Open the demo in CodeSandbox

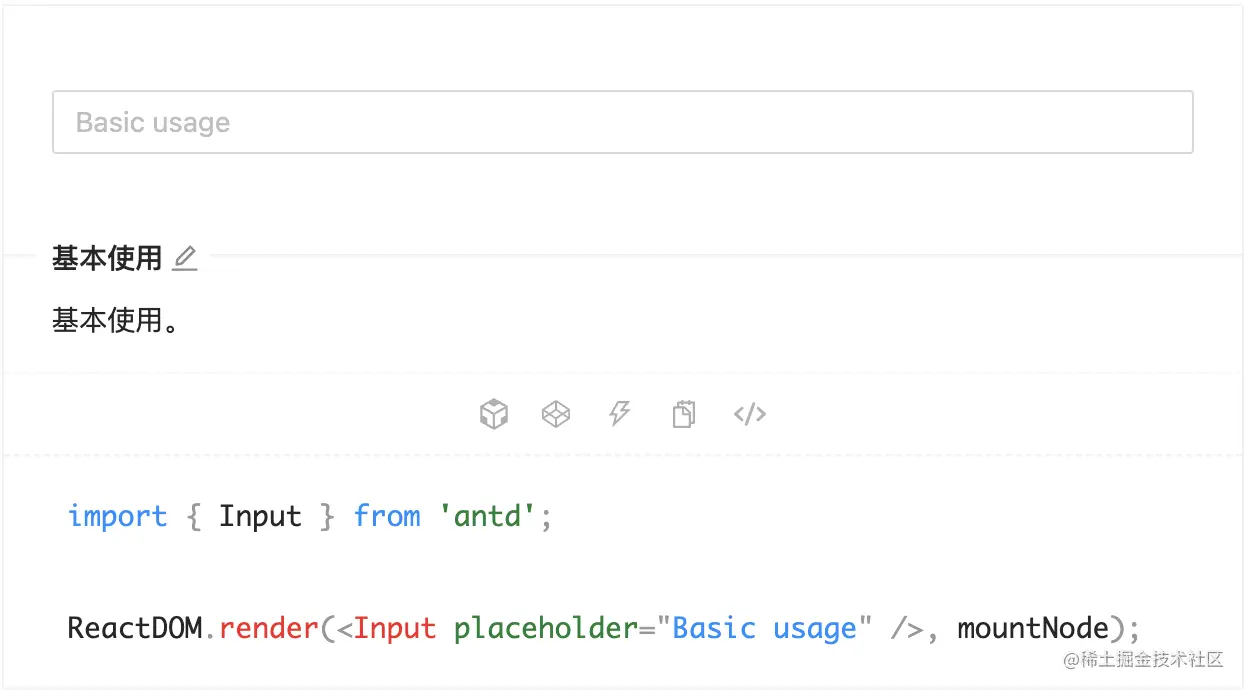[x=494, y=414]
